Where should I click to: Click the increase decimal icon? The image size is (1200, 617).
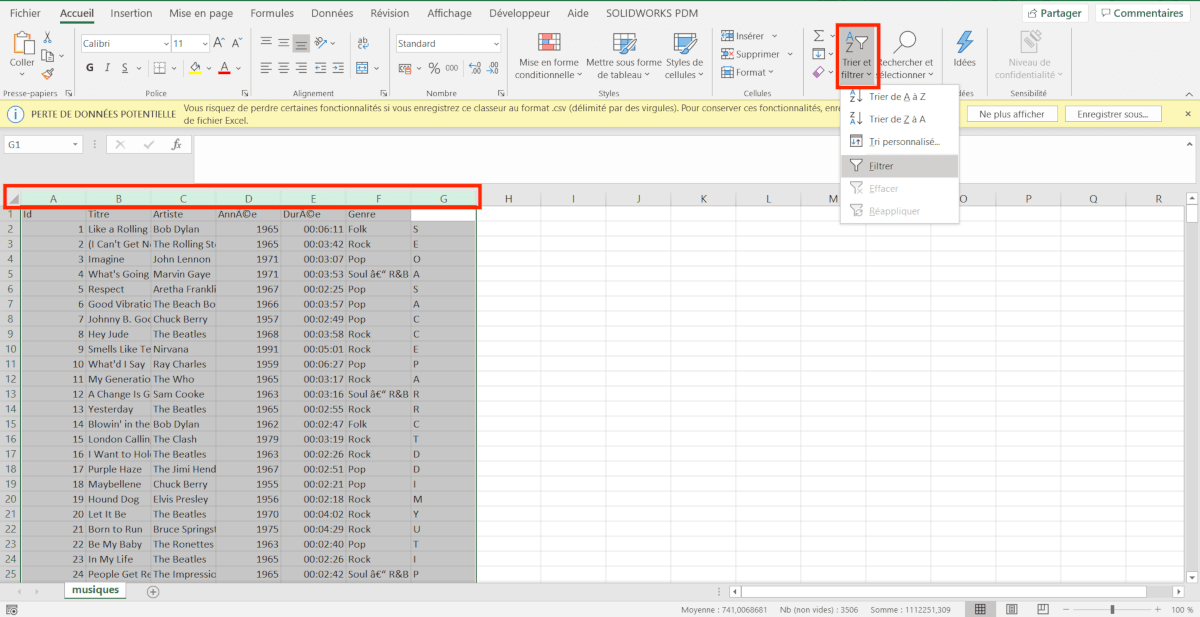[x=475, y=68]
